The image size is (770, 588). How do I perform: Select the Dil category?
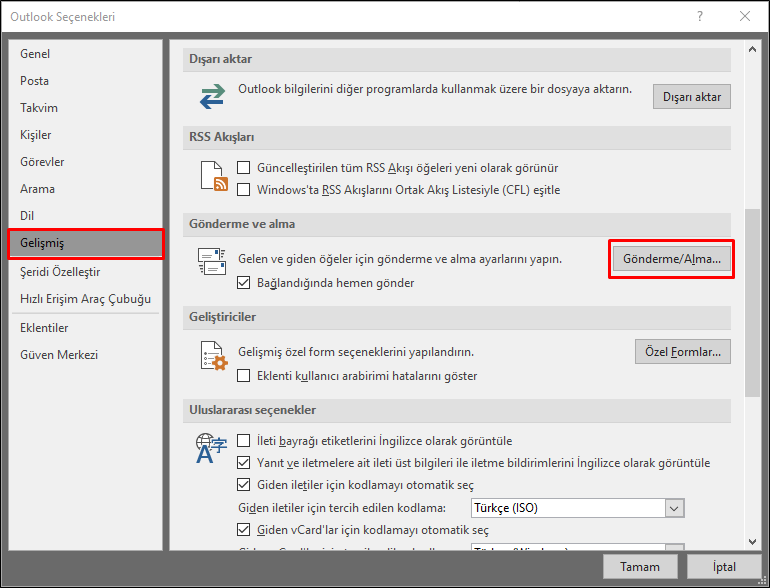coord(85,216)
